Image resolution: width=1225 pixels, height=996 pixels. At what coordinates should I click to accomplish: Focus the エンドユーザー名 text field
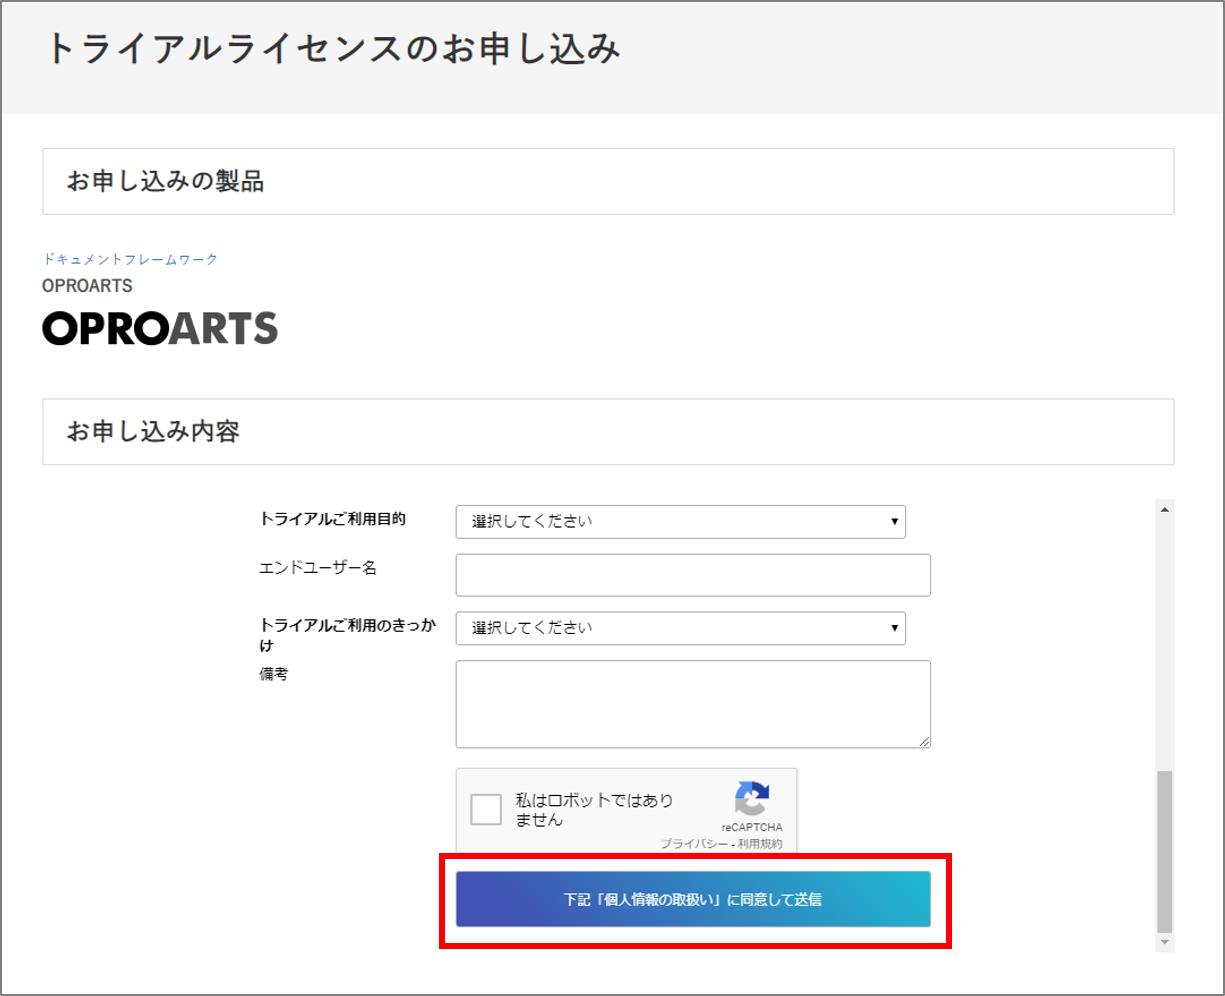(x=692, y=575)
